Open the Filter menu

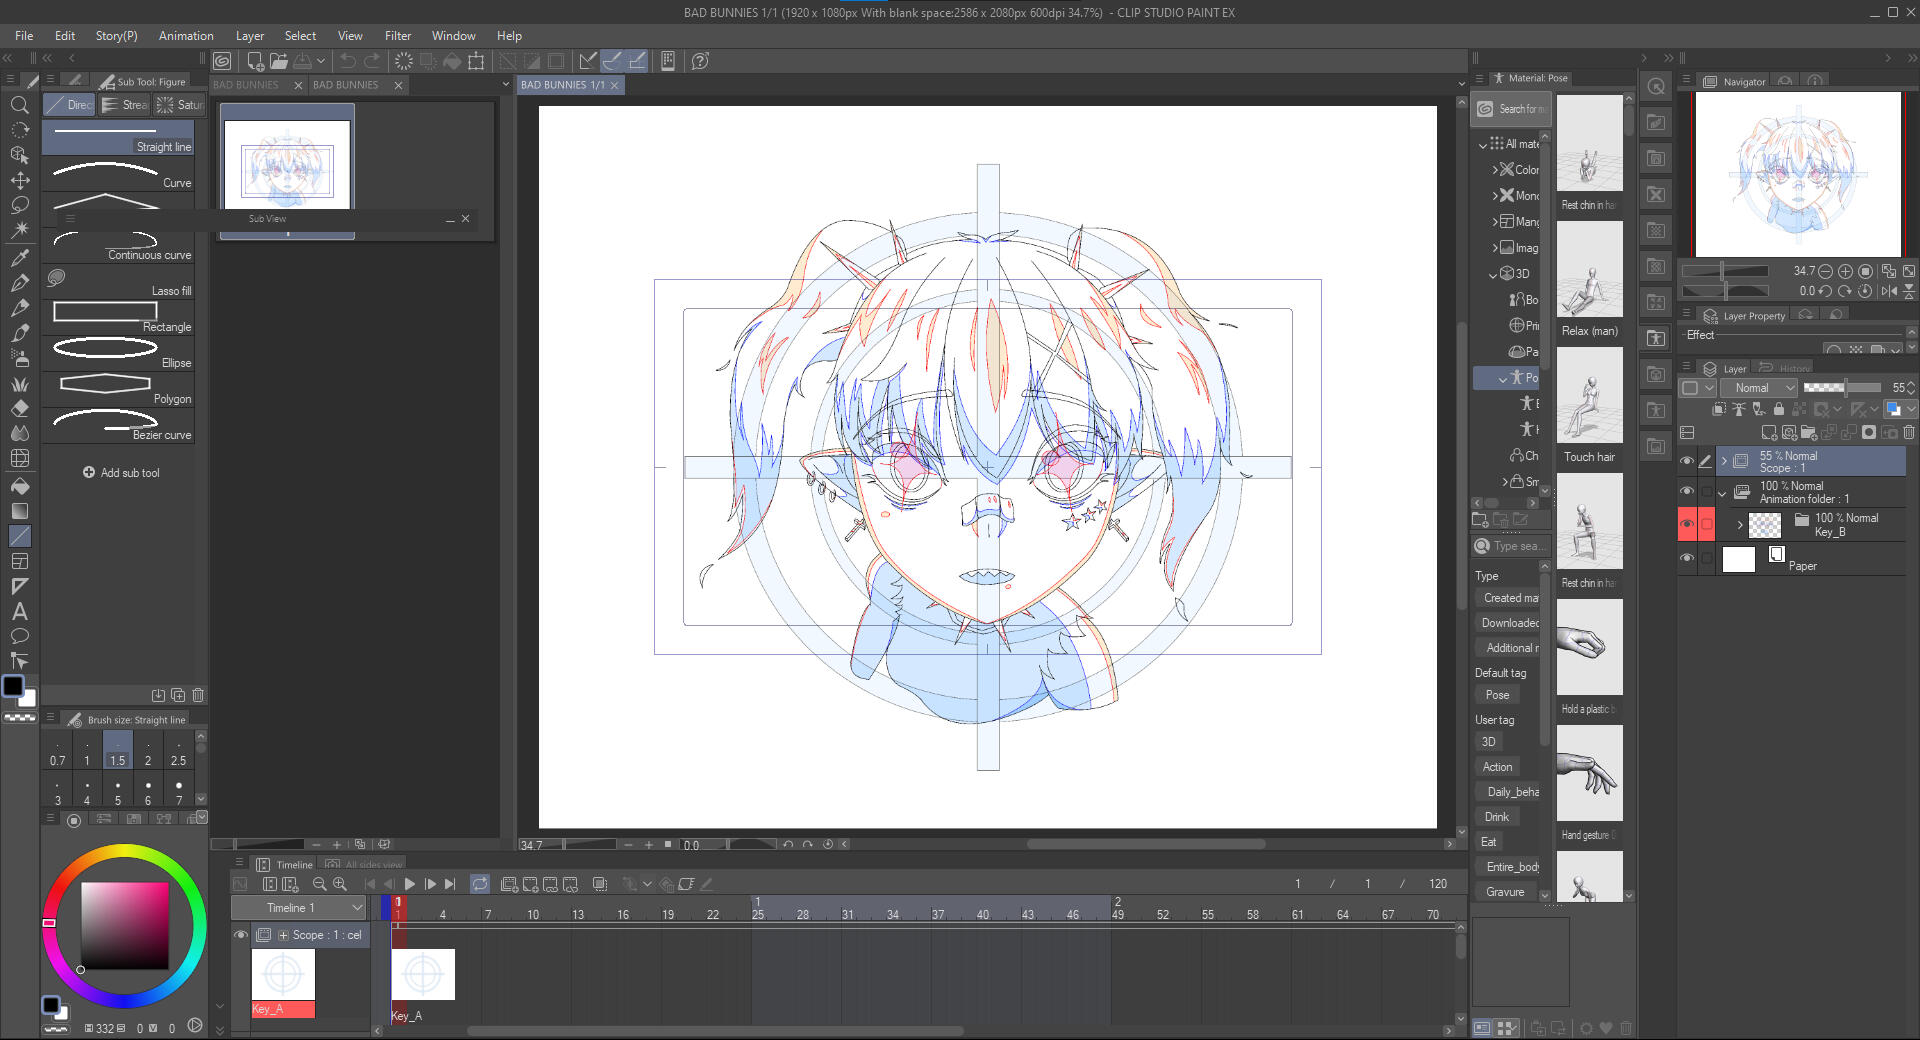[x=397, y=36]
